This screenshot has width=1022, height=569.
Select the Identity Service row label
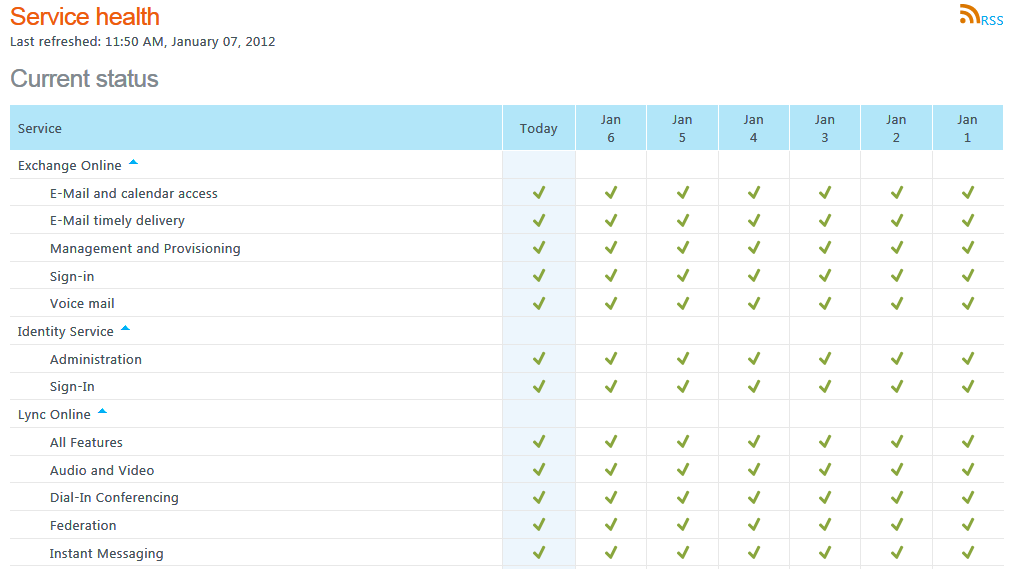[65, 331]
